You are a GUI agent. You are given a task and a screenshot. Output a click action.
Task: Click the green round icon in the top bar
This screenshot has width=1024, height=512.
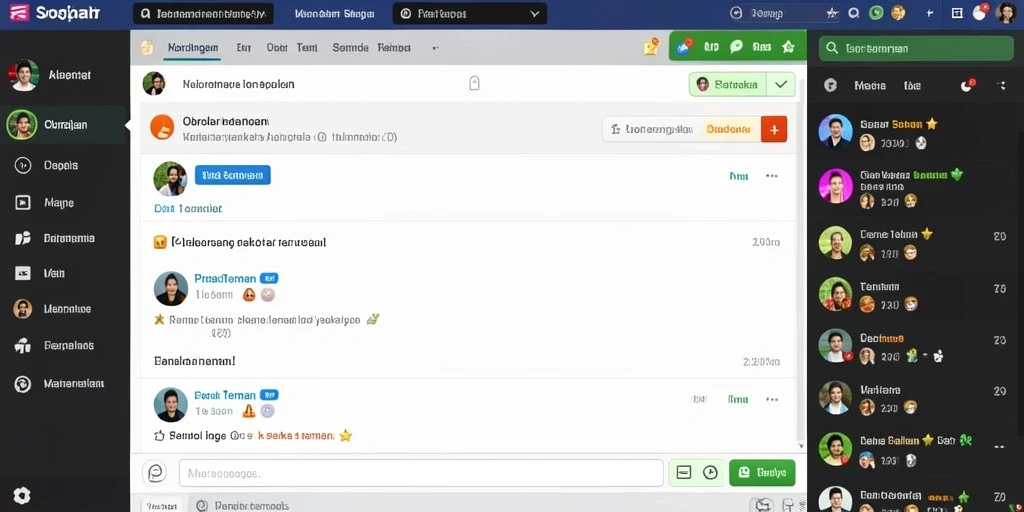click(876, 13)
